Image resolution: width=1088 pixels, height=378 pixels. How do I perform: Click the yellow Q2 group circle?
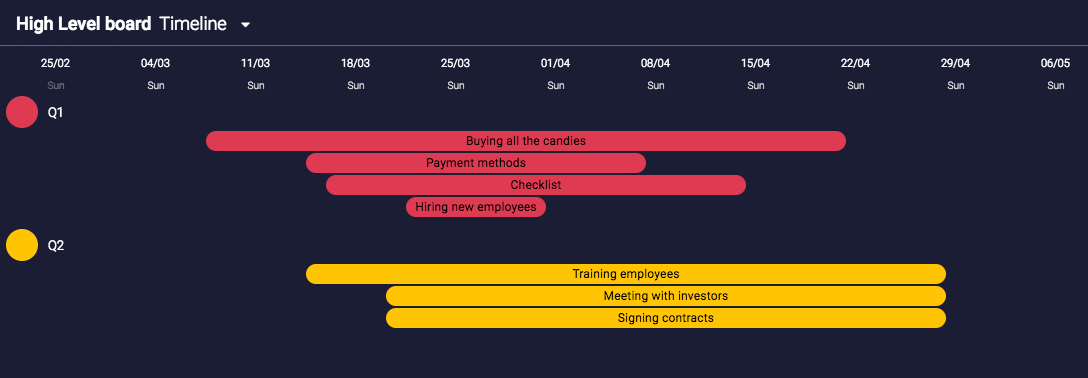[22, 245]
